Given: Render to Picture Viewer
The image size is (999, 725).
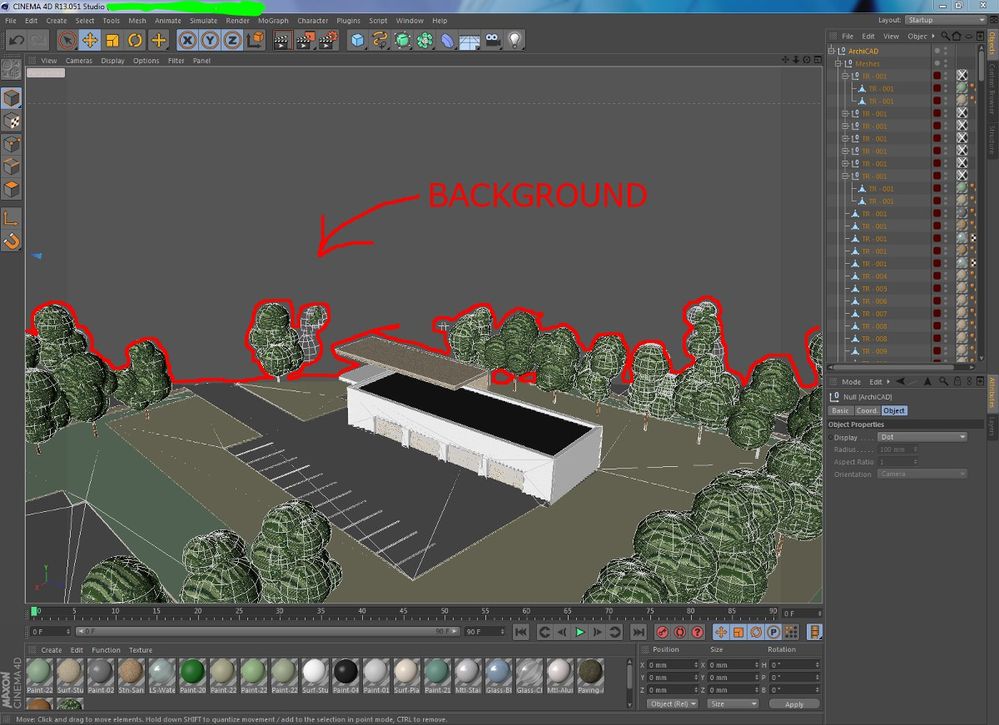Looking at the screenshot, I should [x=305, y=40].
